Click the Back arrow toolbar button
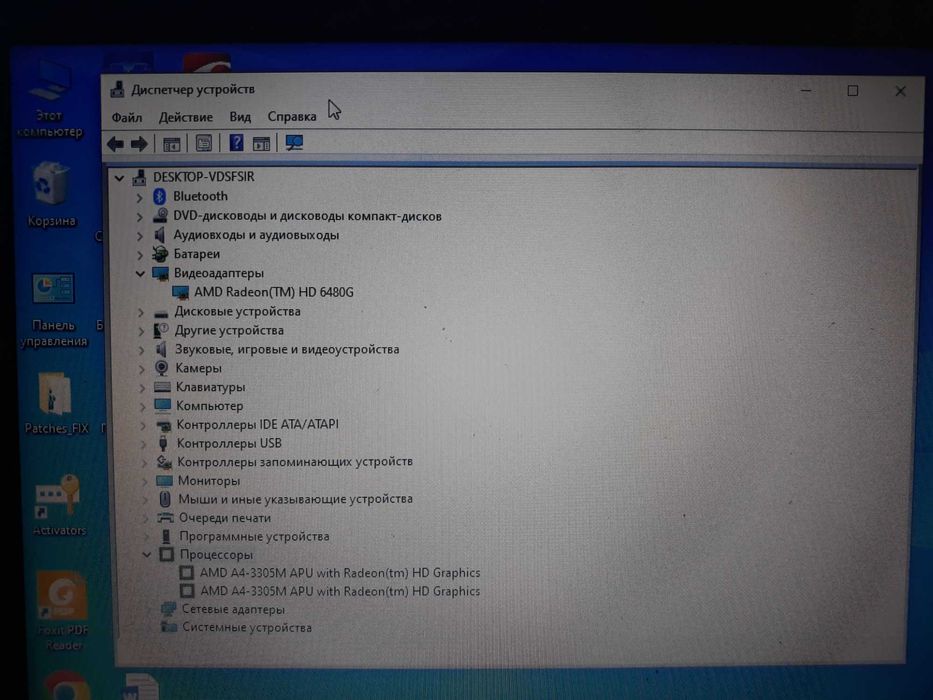This screenshot has width=933, height=700. tap(115, 143)
